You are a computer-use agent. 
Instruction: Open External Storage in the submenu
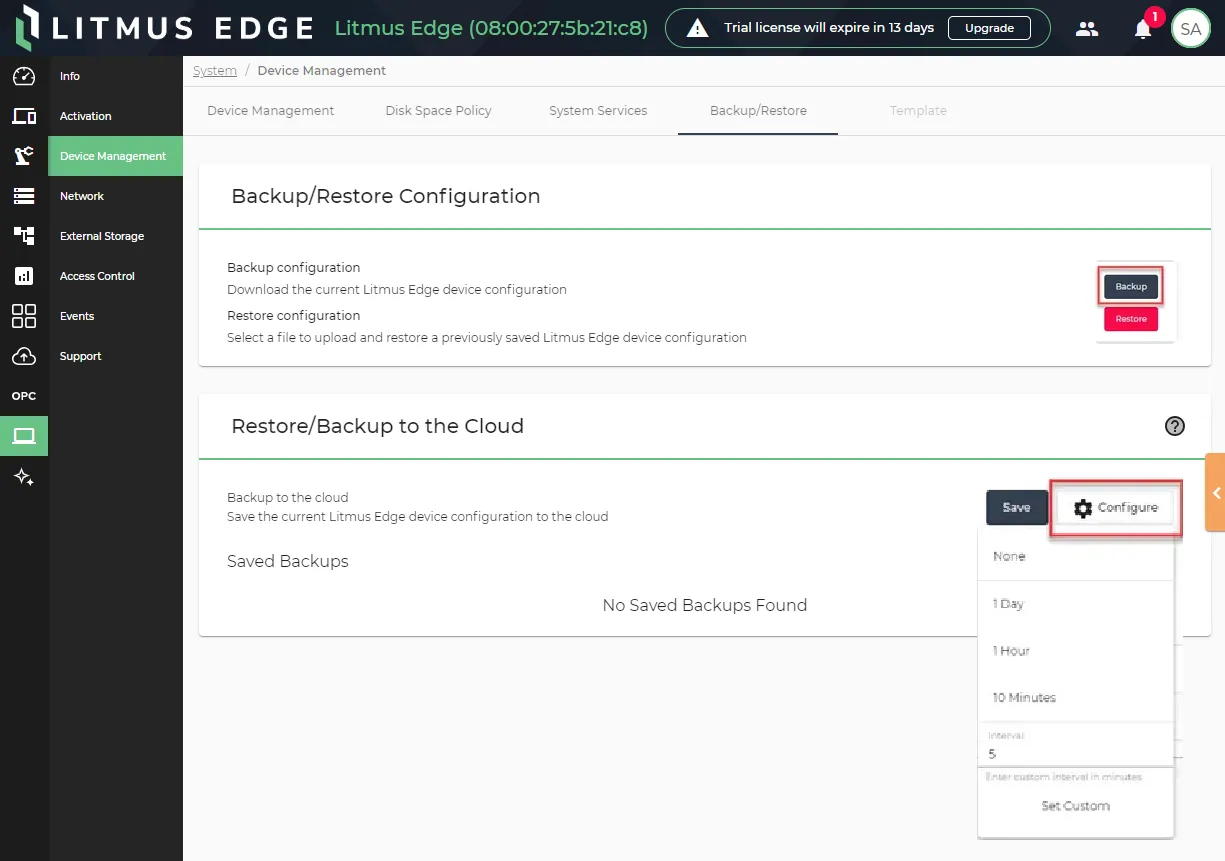pyautogui.click(x=116, y=236)
